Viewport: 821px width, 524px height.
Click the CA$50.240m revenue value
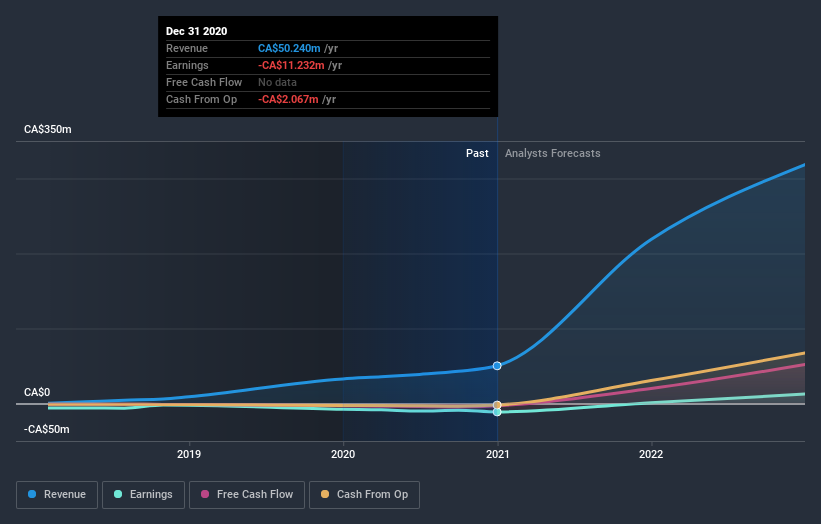tap(289, 48)
